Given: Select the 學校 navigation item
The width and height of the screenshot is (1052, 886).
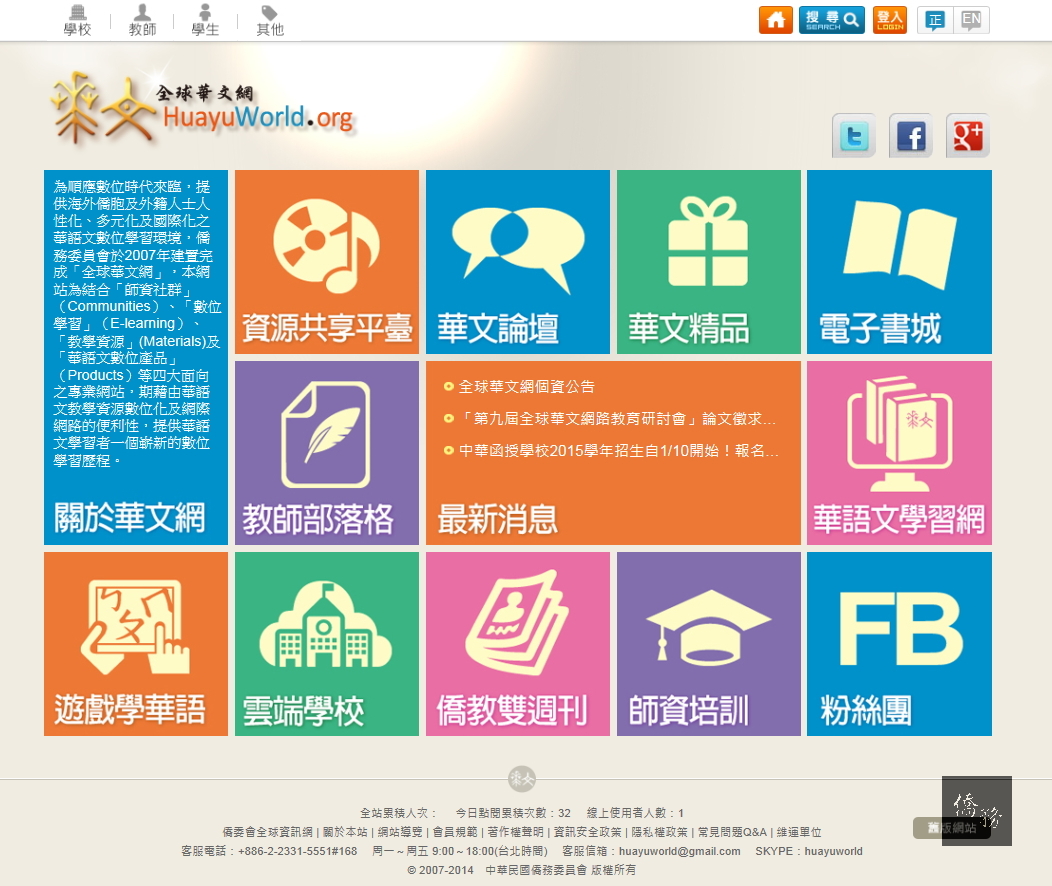Looking at the screenshot, I should [x=78, y=20].
